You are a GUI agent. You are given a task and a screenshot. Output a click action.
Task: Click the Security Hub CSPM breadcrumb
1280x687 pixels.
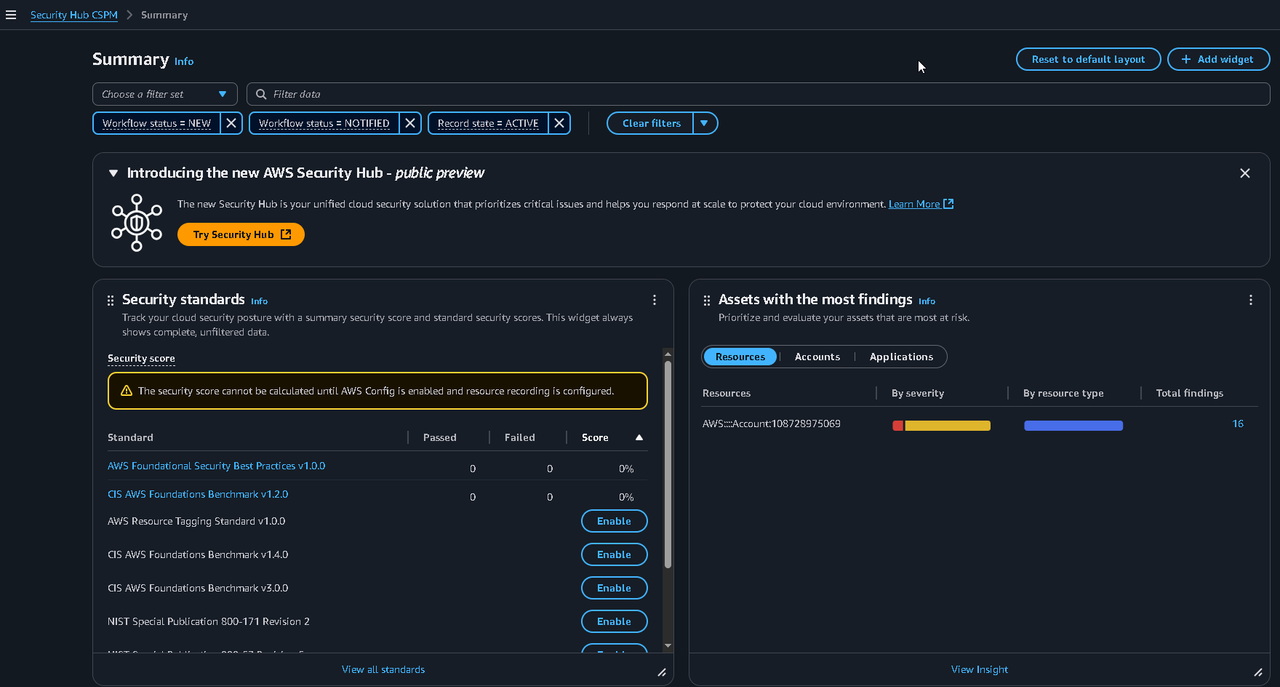74,15
